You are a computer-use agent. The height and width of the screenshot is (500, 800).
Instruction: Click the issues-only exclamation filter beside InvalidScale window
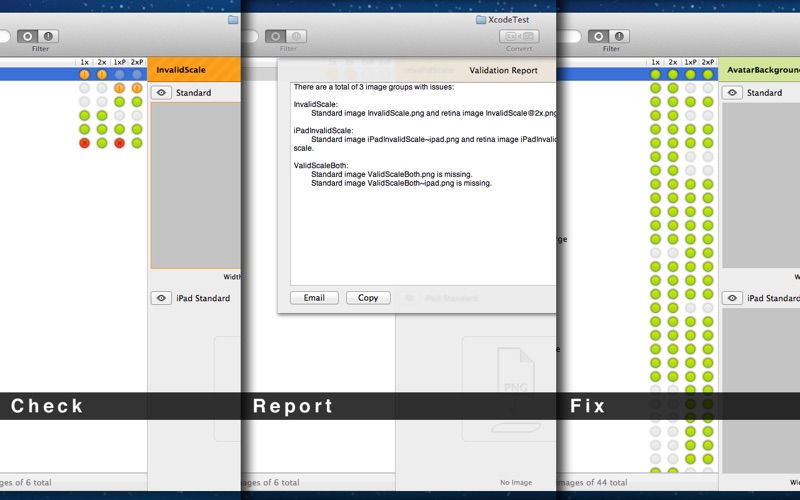[x=50, y=36]
